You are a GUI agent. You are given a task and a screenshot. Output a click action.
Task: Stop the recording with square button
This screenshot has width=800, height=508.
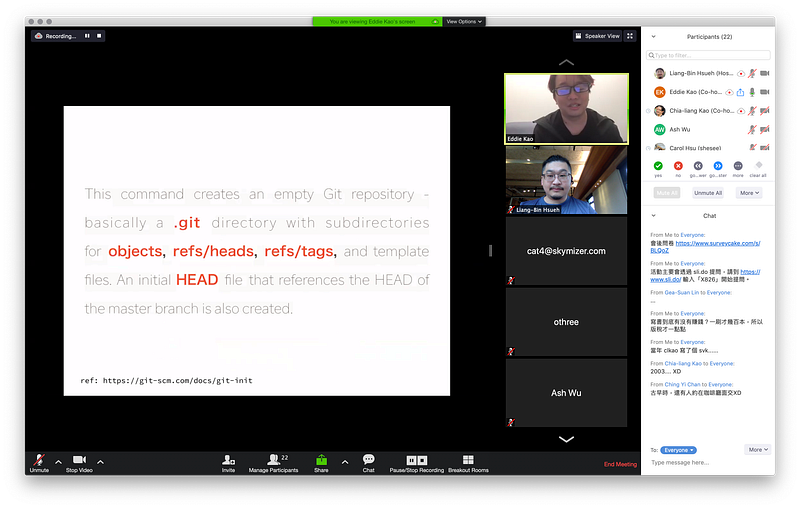click(99, 36)
